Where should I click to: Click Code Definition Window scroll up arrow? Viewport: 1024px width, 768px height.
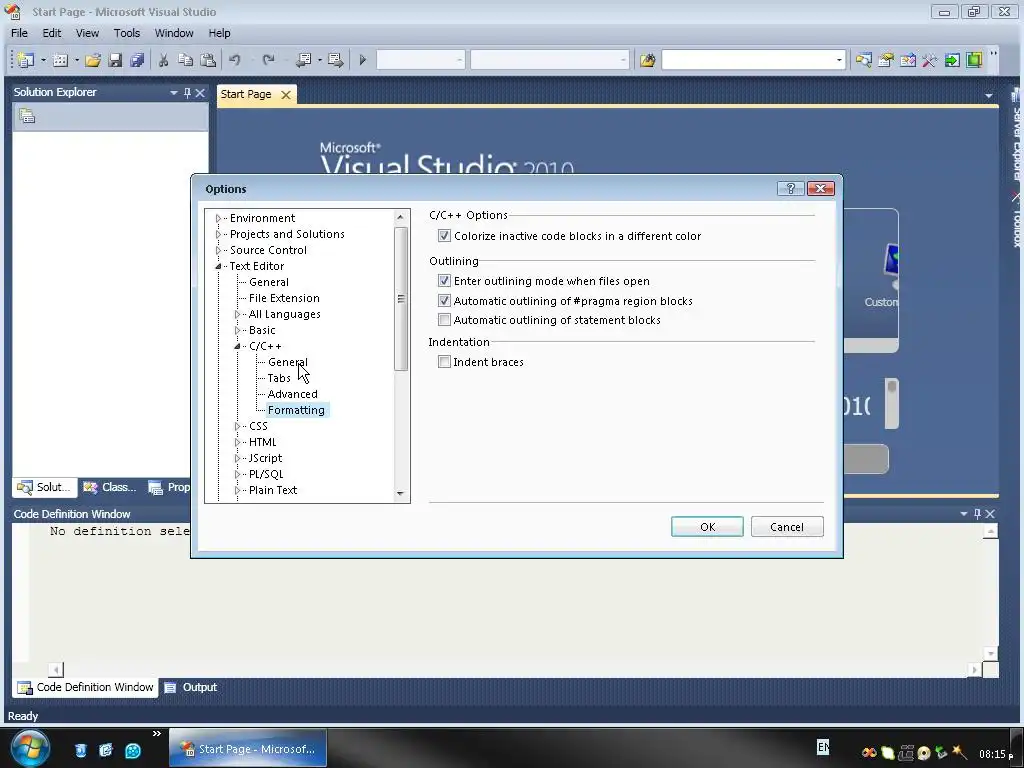[991, 532]
